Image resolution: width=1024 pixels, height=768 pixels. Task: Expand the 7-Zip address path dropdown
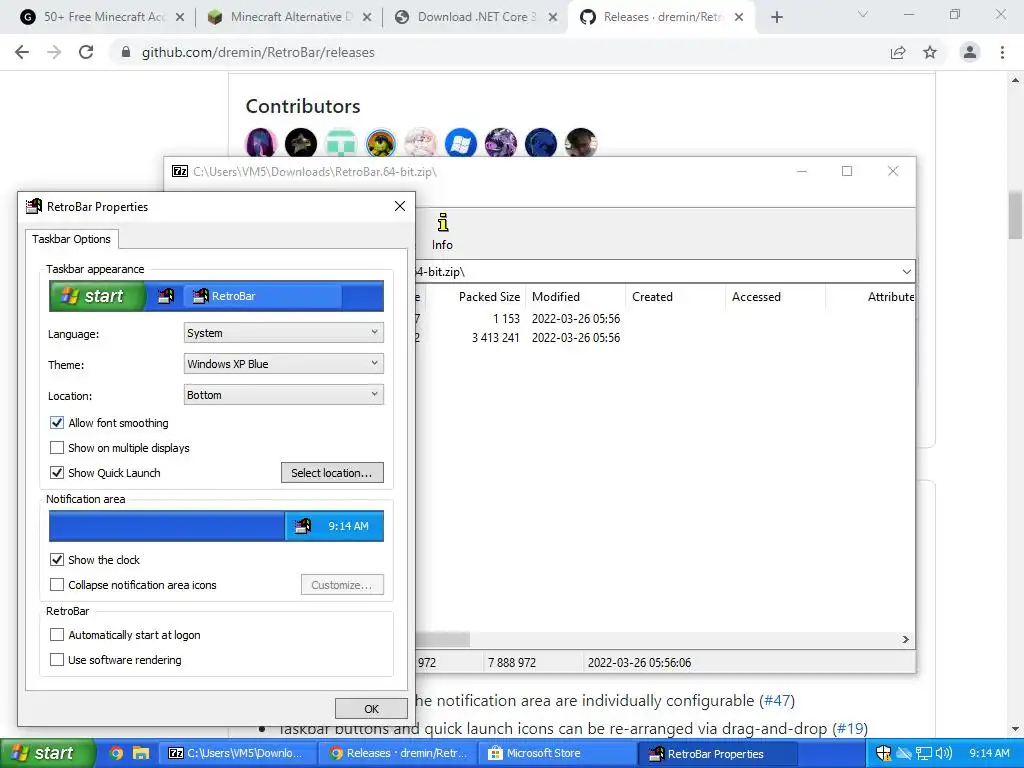pos(906,272)
